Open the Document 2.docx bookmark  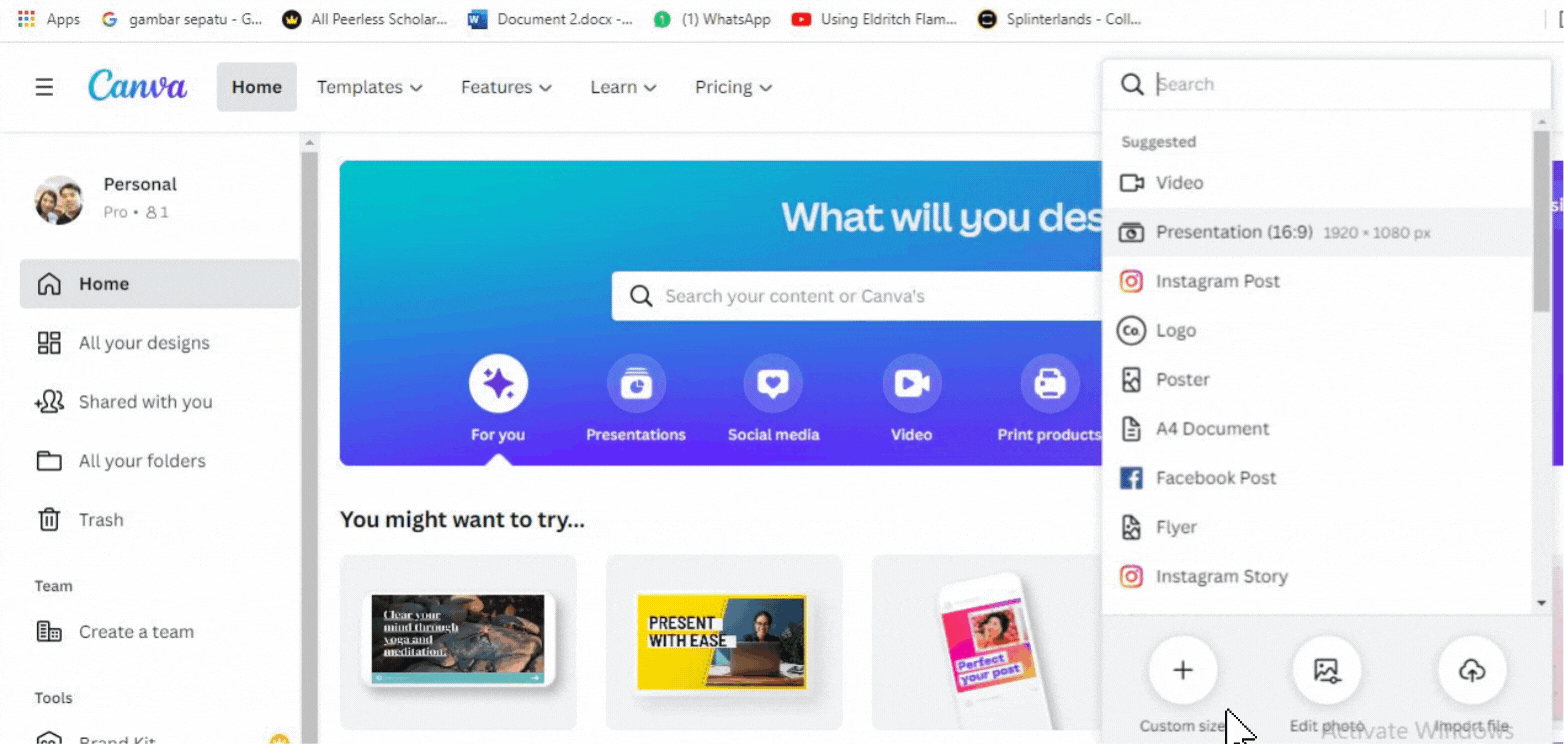click(x=551, y=19)
